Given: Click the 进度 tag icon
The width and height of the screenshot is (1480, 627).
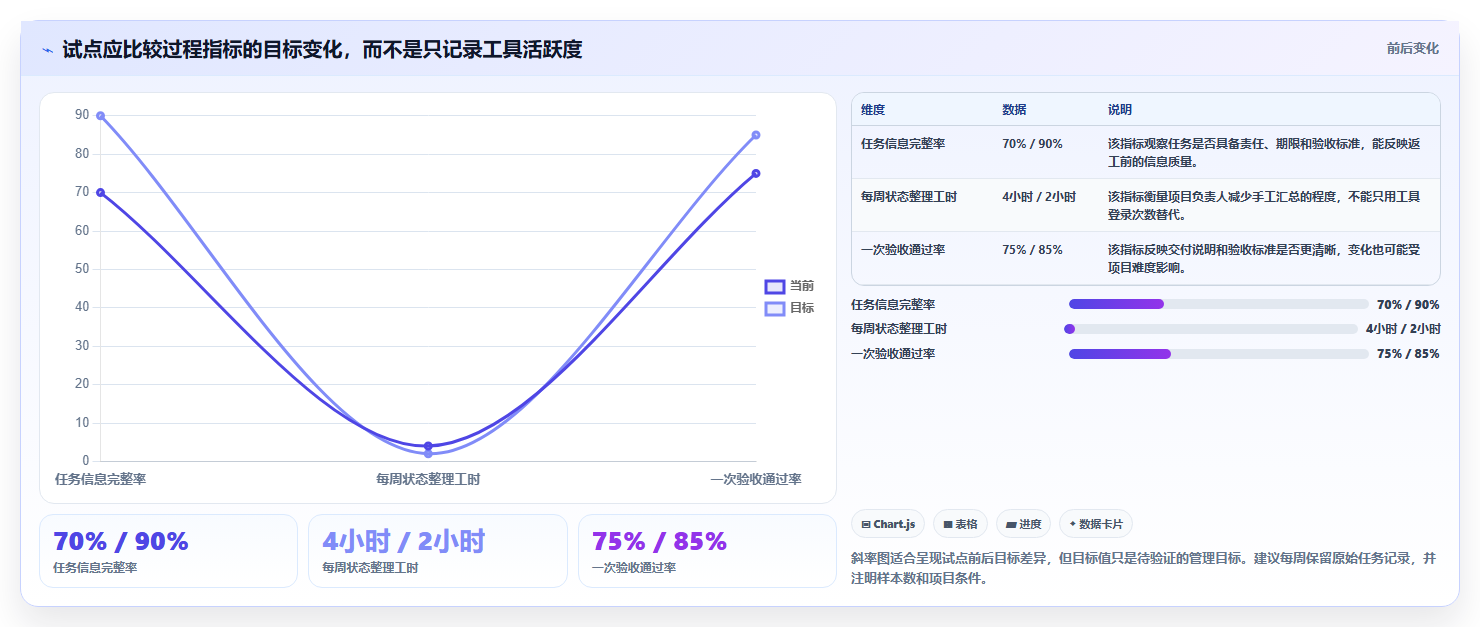Looking at the screenshot, I should [1011, 524].
